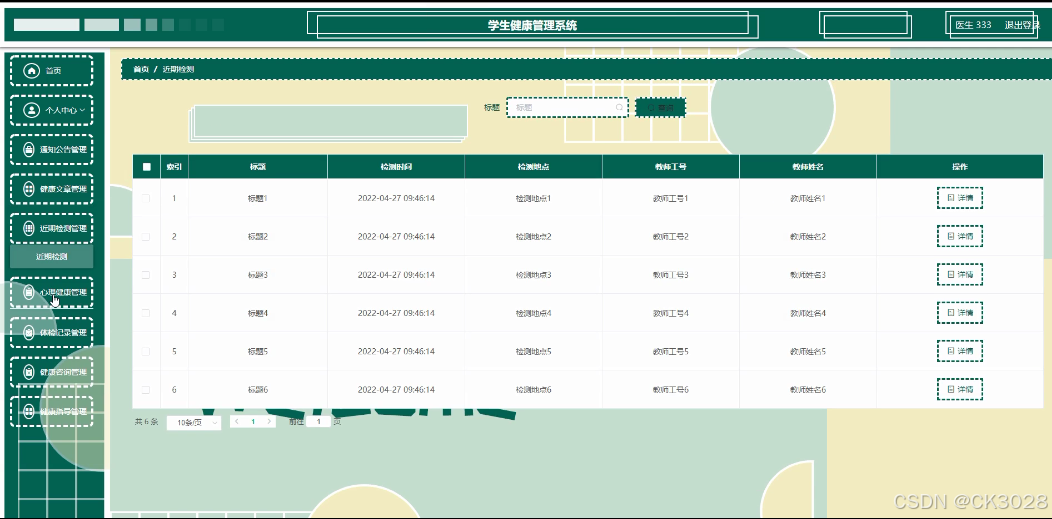Check the box for row 标题5

coord(146,351)
